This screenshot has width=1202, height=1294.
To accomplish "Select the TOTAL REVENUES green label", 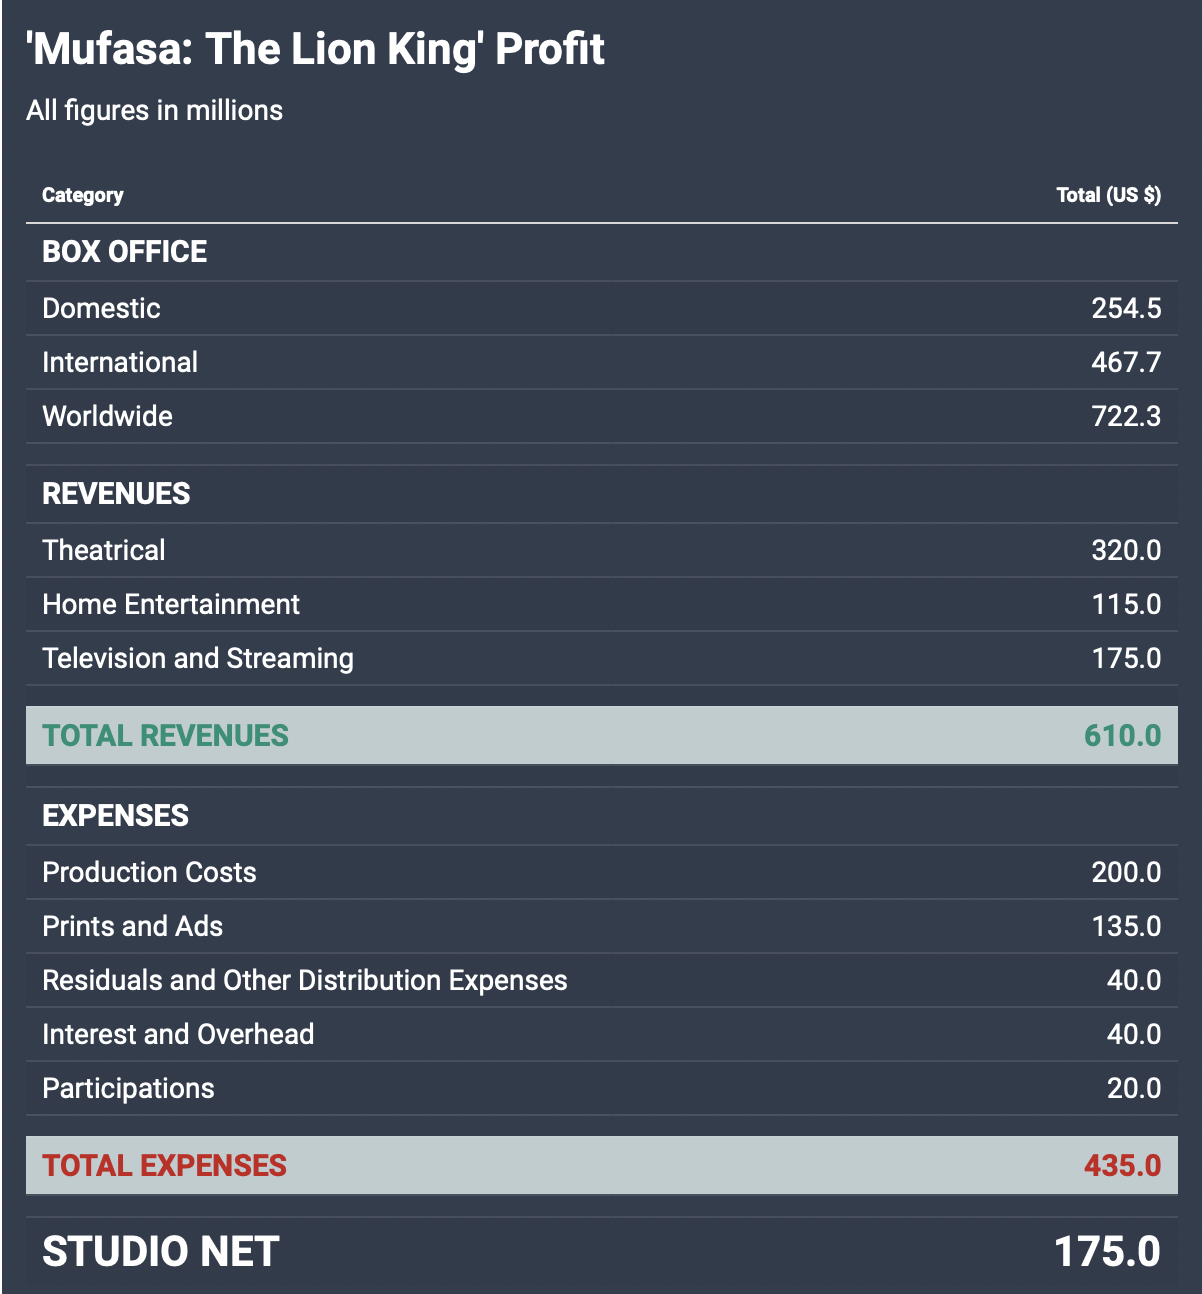I will [165, 736].
